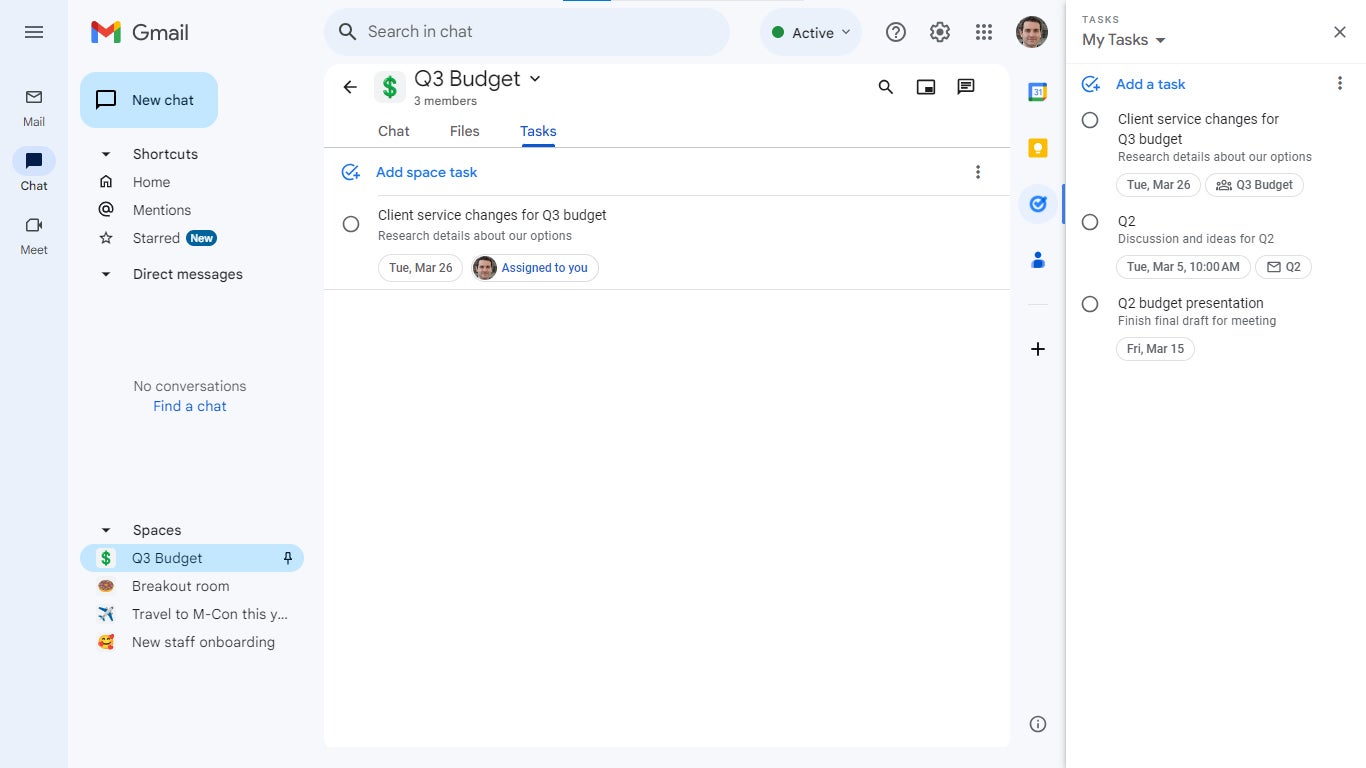Collapse the Direct messages section

106,274
